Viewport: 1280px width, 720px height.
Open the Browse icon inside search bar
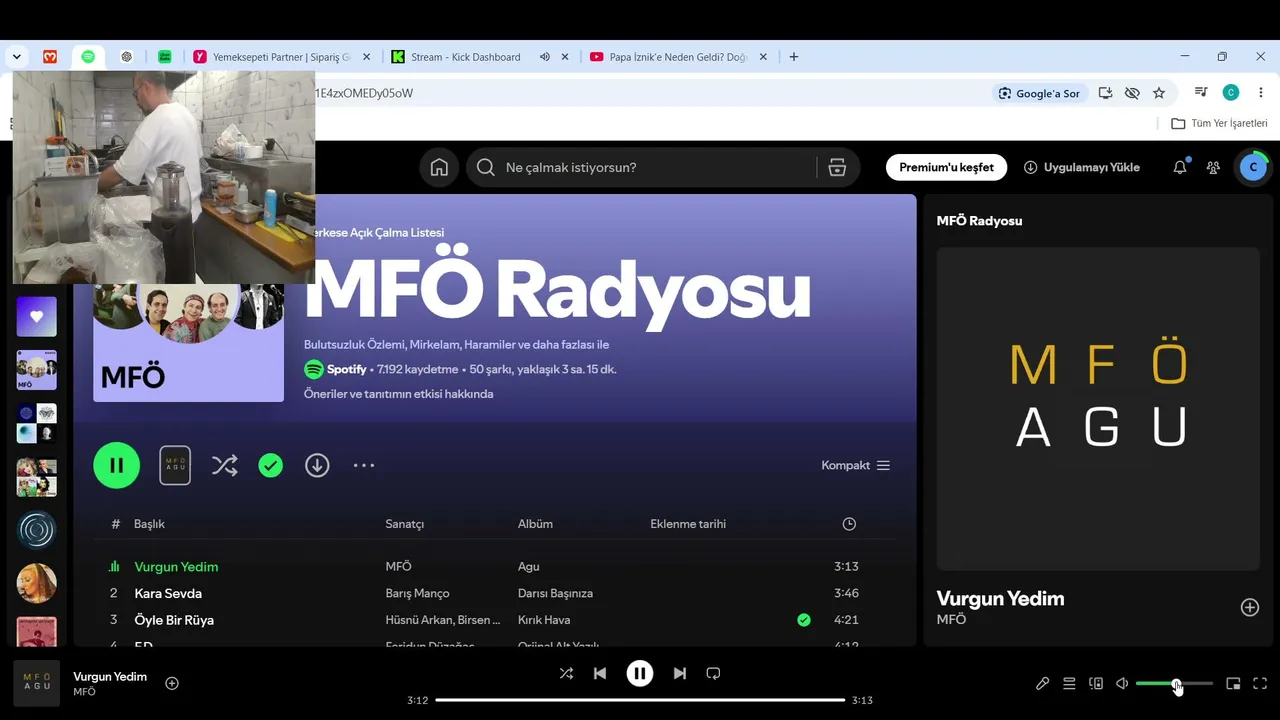point(838,167)
